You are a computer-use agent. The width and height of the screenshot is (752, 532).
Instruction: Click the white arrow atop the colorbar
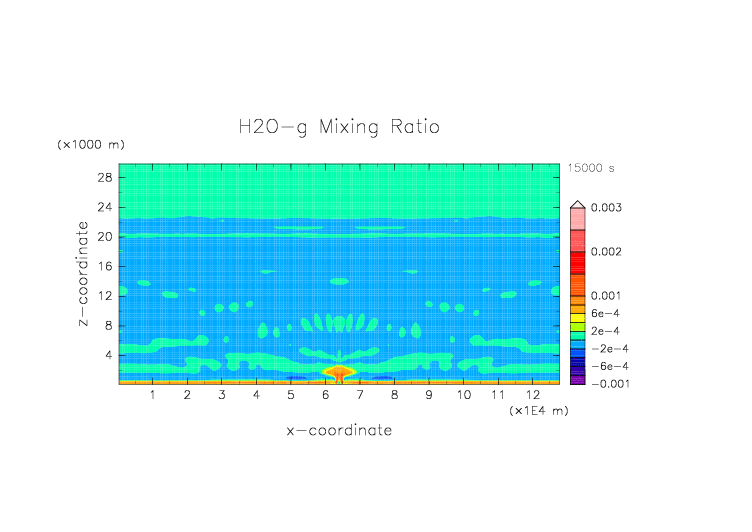tap(577, 204)
